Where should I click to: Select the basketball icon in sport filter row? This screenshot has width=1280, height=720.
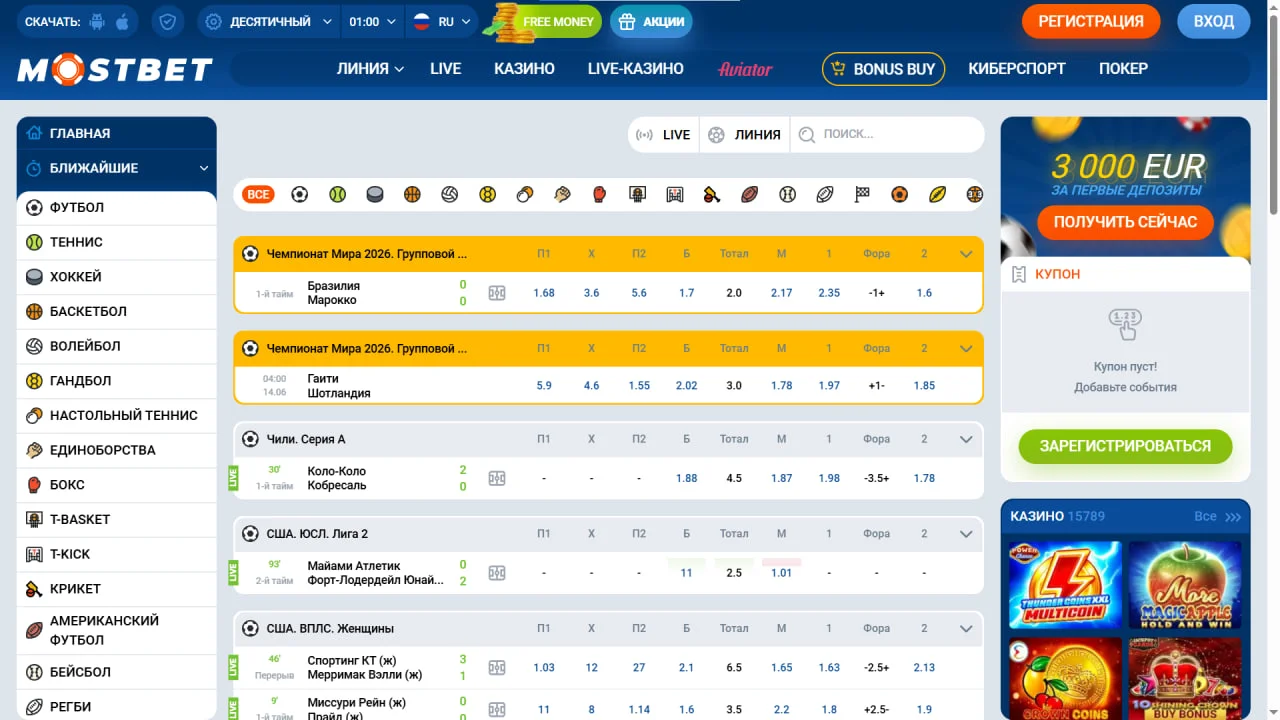tap(412, 194)
